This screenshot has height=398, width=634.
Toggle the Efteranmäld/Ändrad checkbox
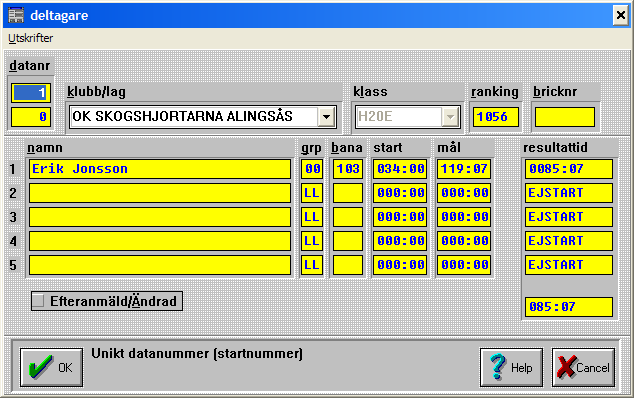(107, 301)
